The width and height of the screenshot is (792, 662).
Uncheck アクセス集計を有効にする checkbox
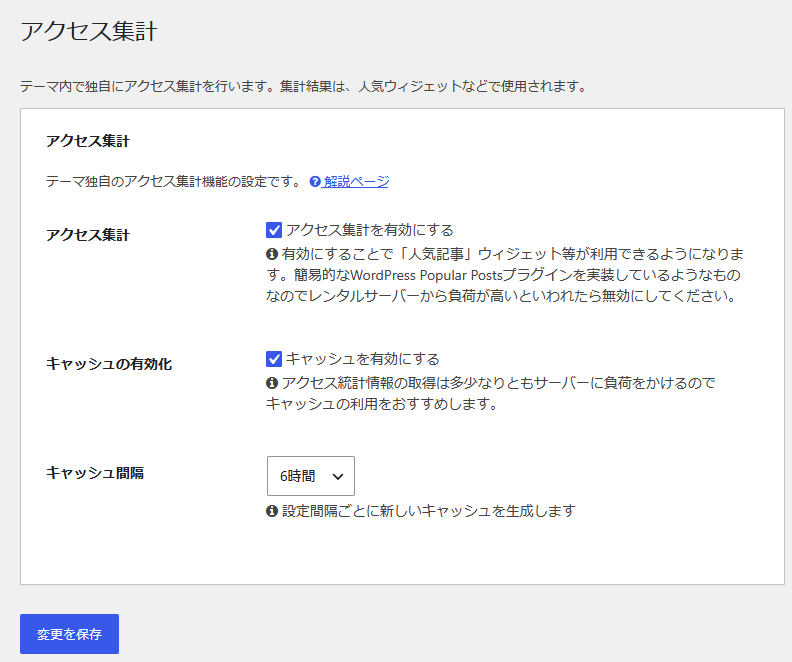274,230
